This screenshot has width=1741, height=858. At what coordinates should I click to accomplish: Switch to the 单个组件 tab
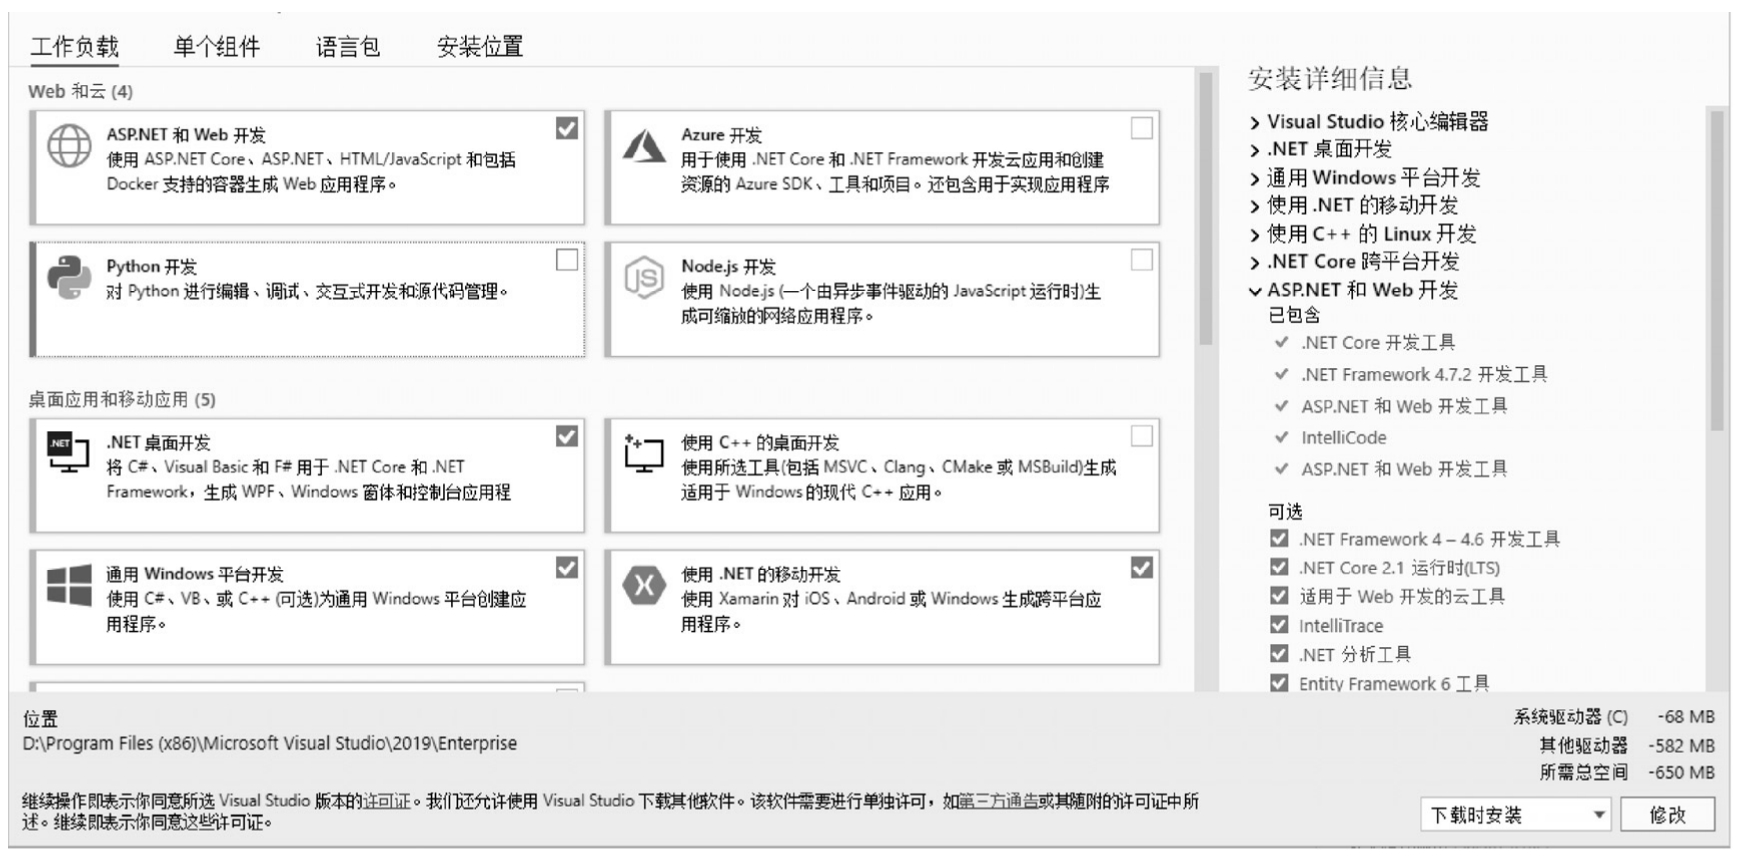pyautogui.click(x=217, y=47)
